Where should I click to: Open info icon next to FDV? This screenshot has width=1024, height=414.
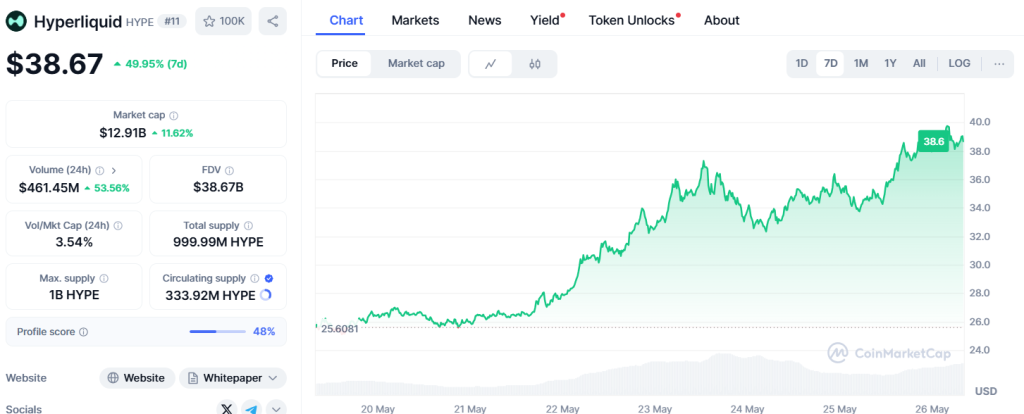[x=229, y=170]
